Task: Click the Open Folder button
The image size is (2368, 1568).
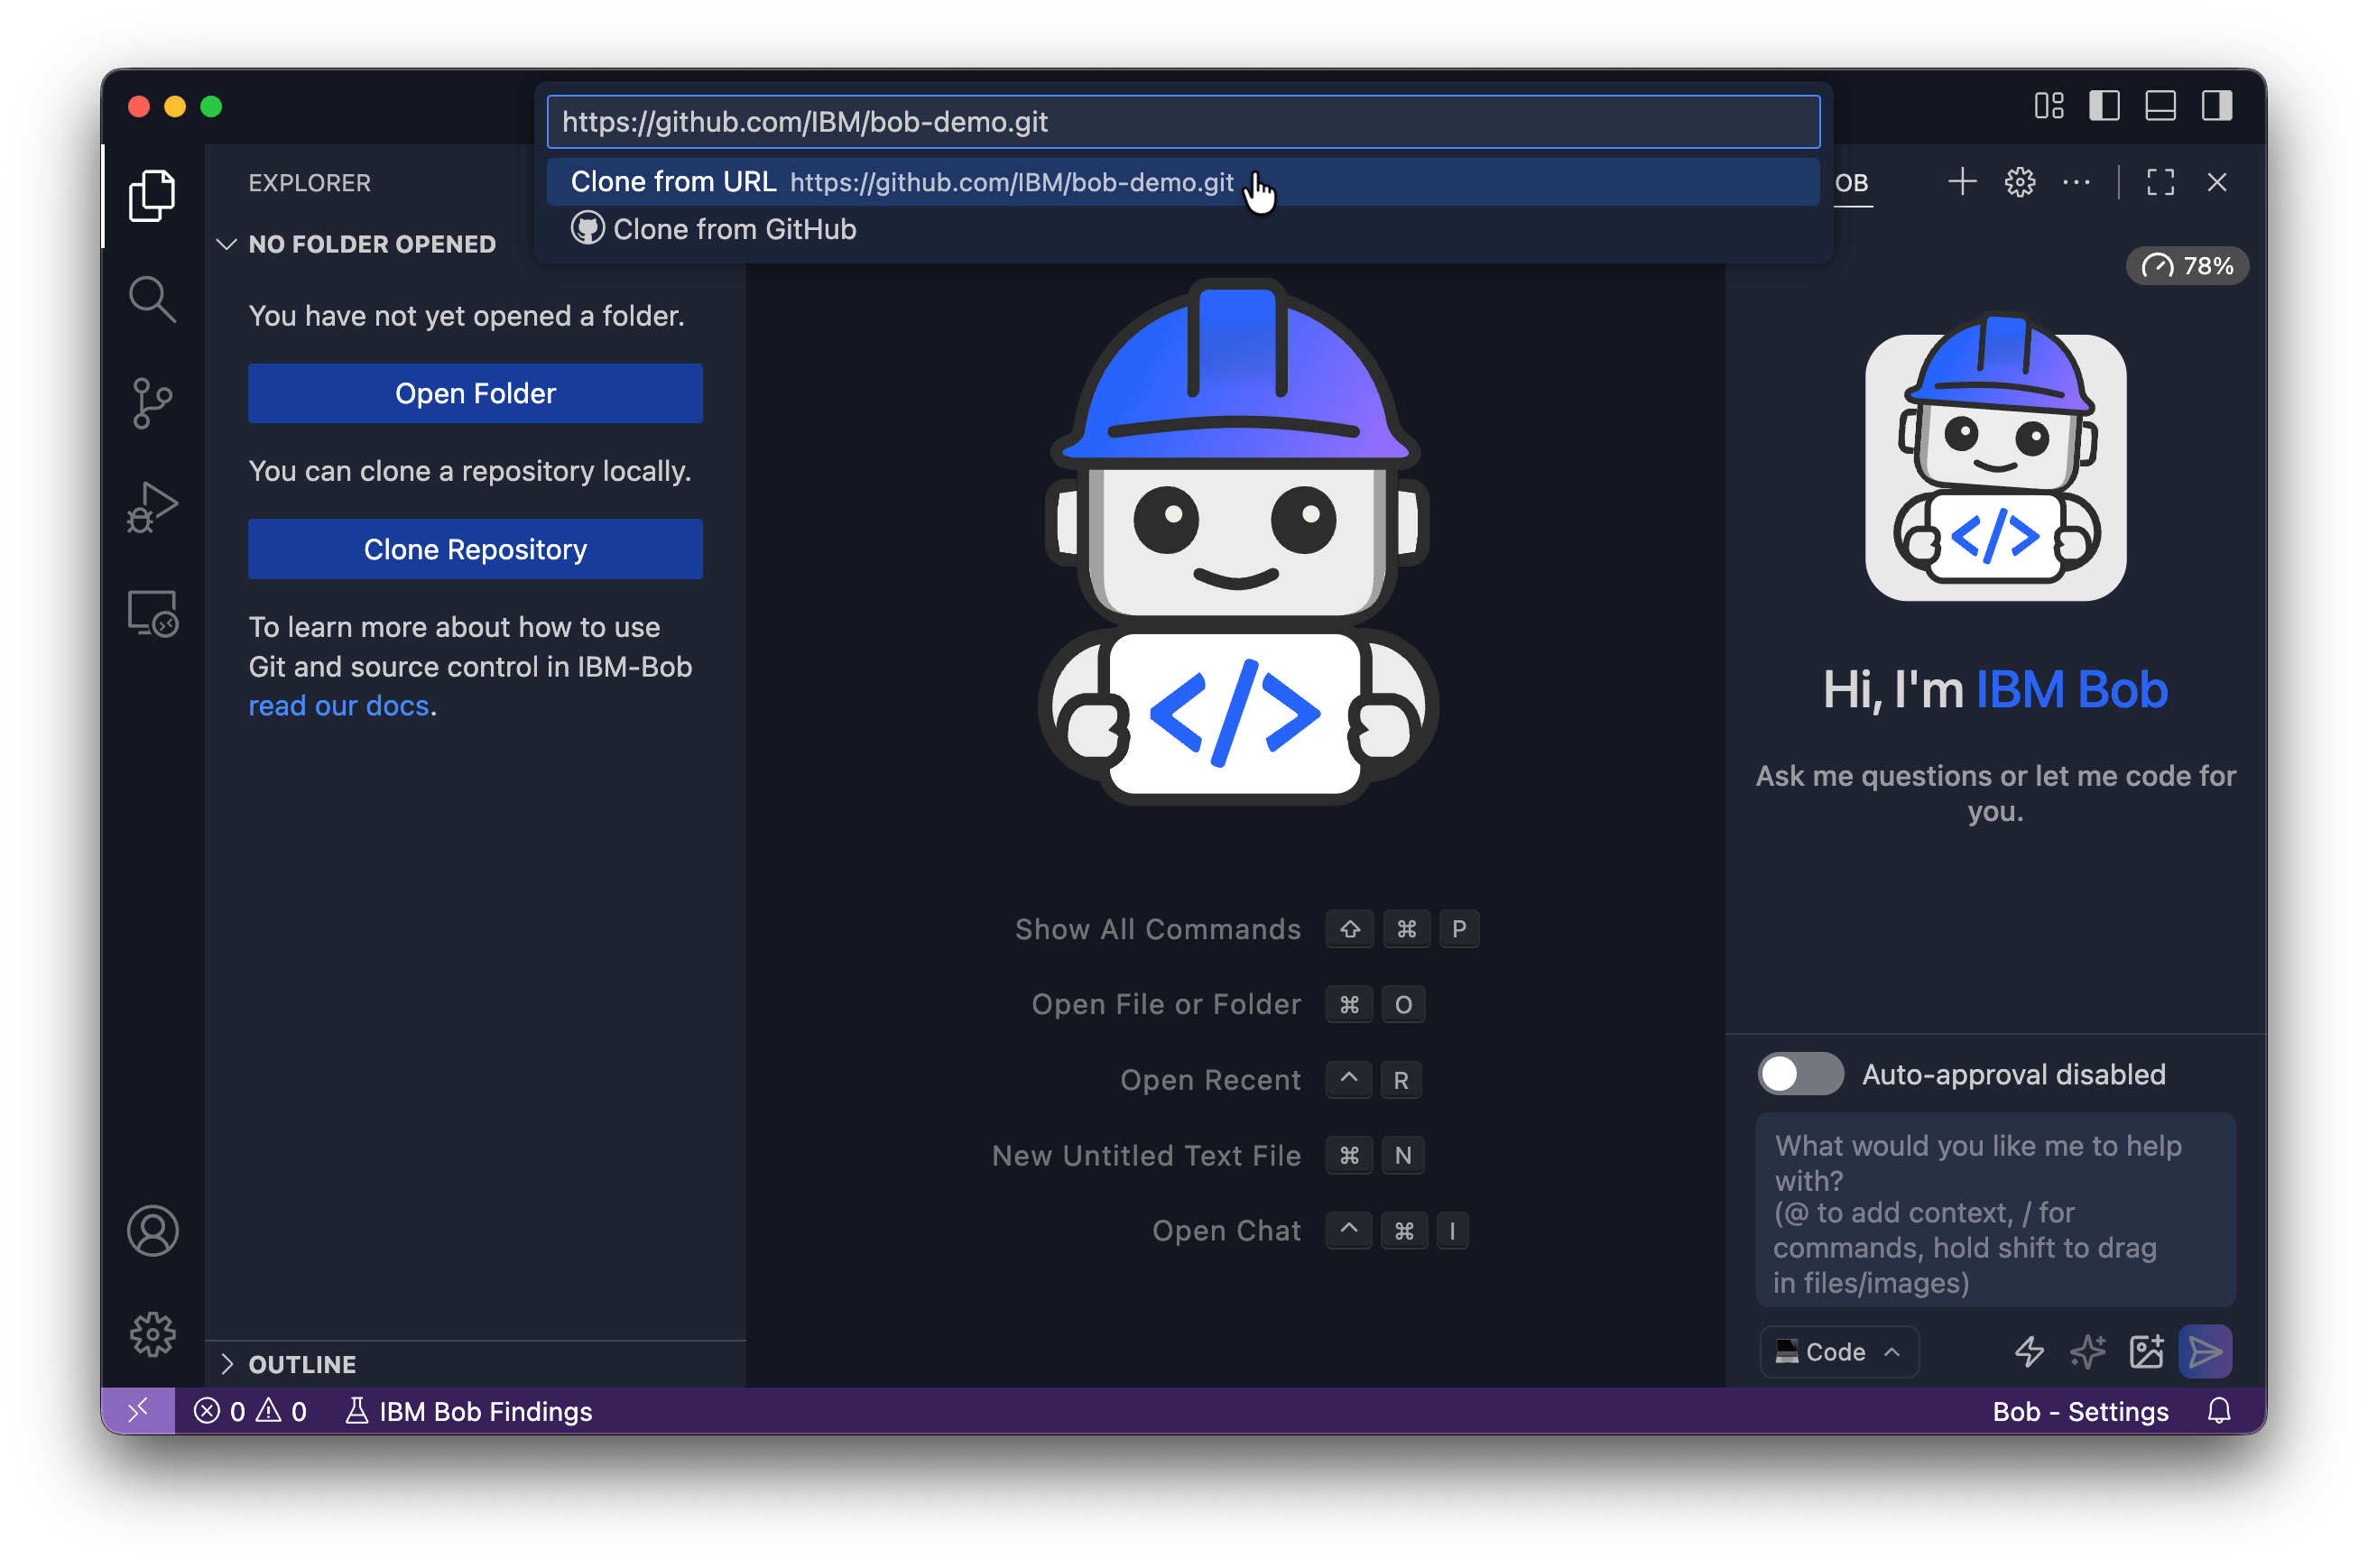Action: (475, 393)
